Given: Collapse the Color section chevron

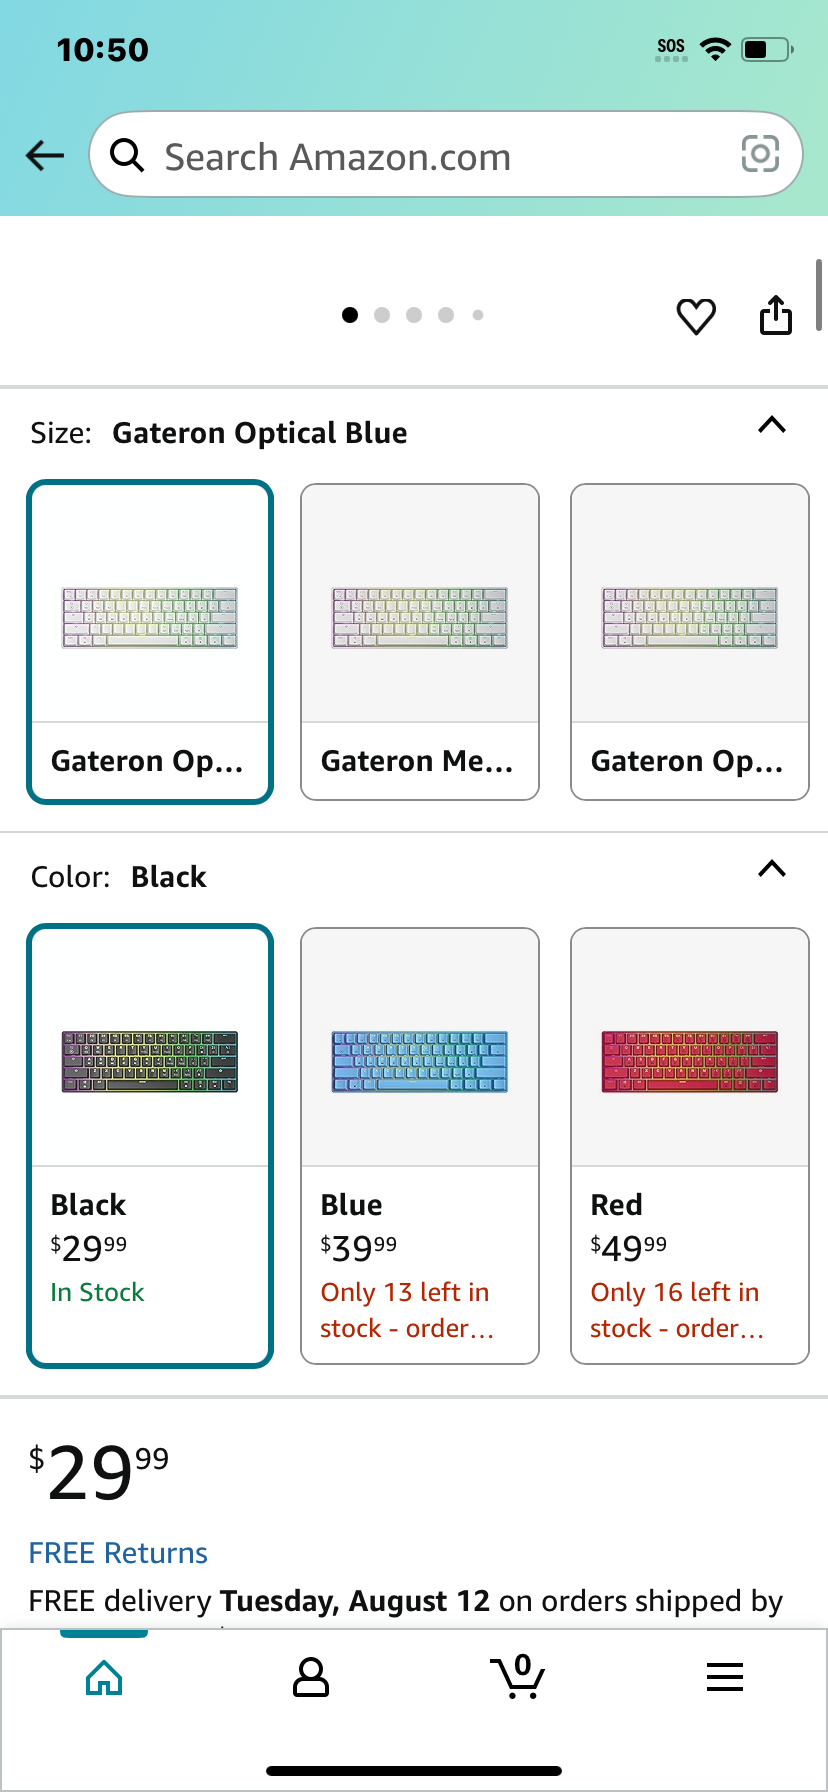Looking at the screenshot, I should coord(772,868).
